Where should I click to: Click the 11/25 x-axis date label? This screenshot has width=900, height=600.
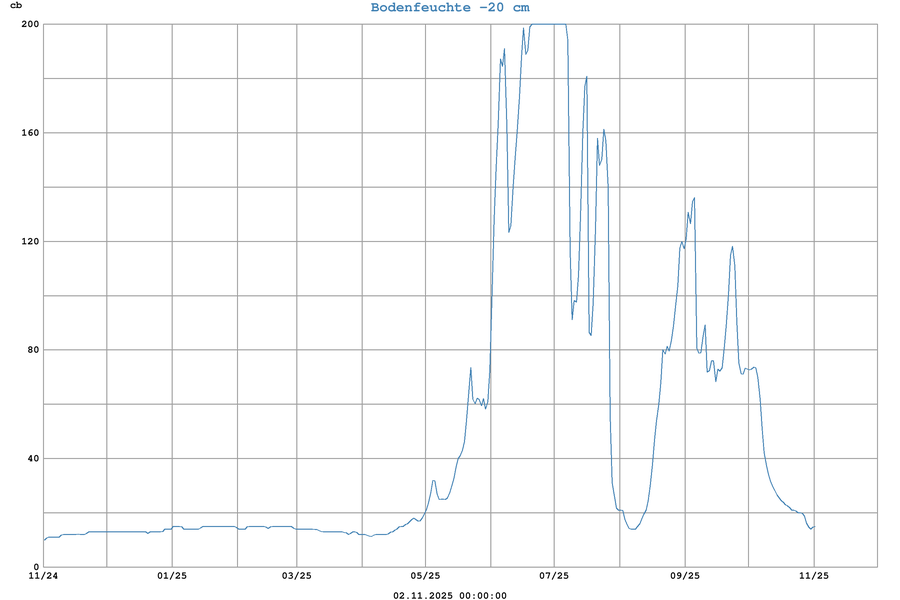click(814, 576)
